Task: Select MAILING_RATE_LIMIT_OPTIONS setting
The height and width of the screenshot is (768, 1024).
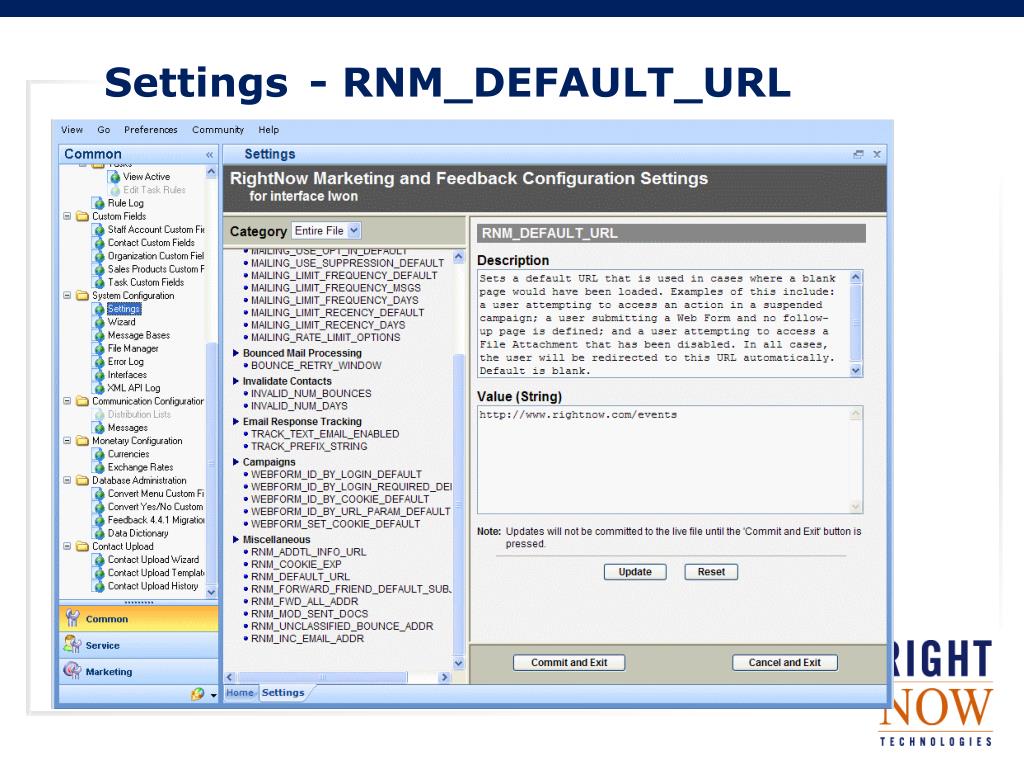Action: pos(325,338)
